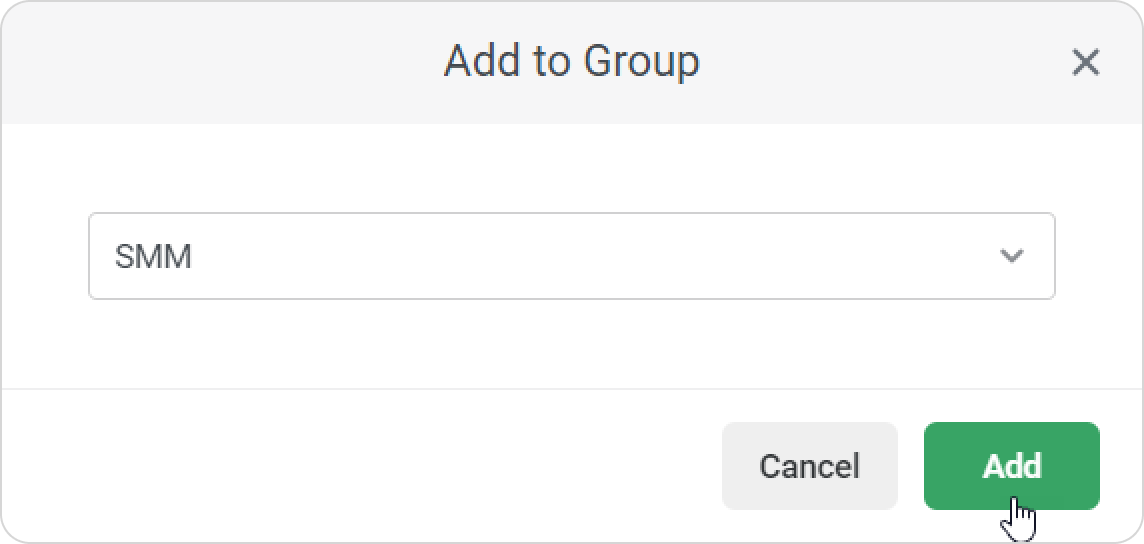Image resolution: width=1144 pixels, height=544 pixels.
Task: Select the group picker field
Action: tap(571, 256)
